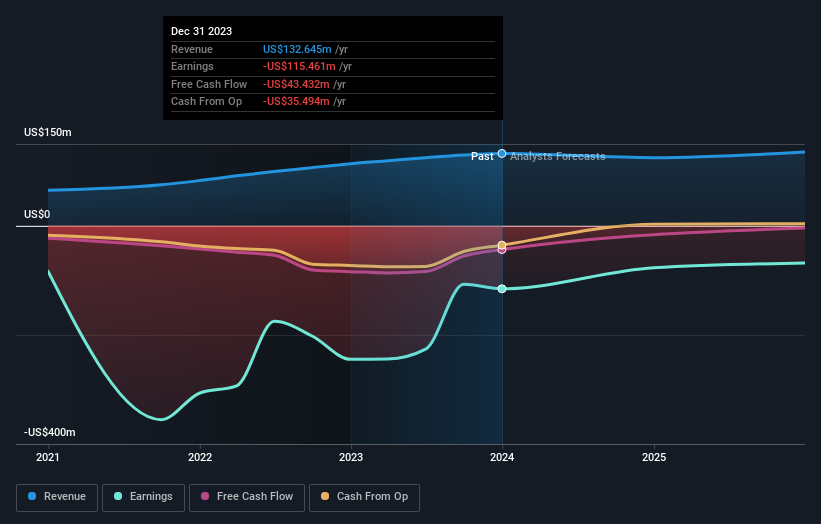Click the Revenue row label in tooltip
The width and height of the screenshot is (821, 524).
point(192,49)
